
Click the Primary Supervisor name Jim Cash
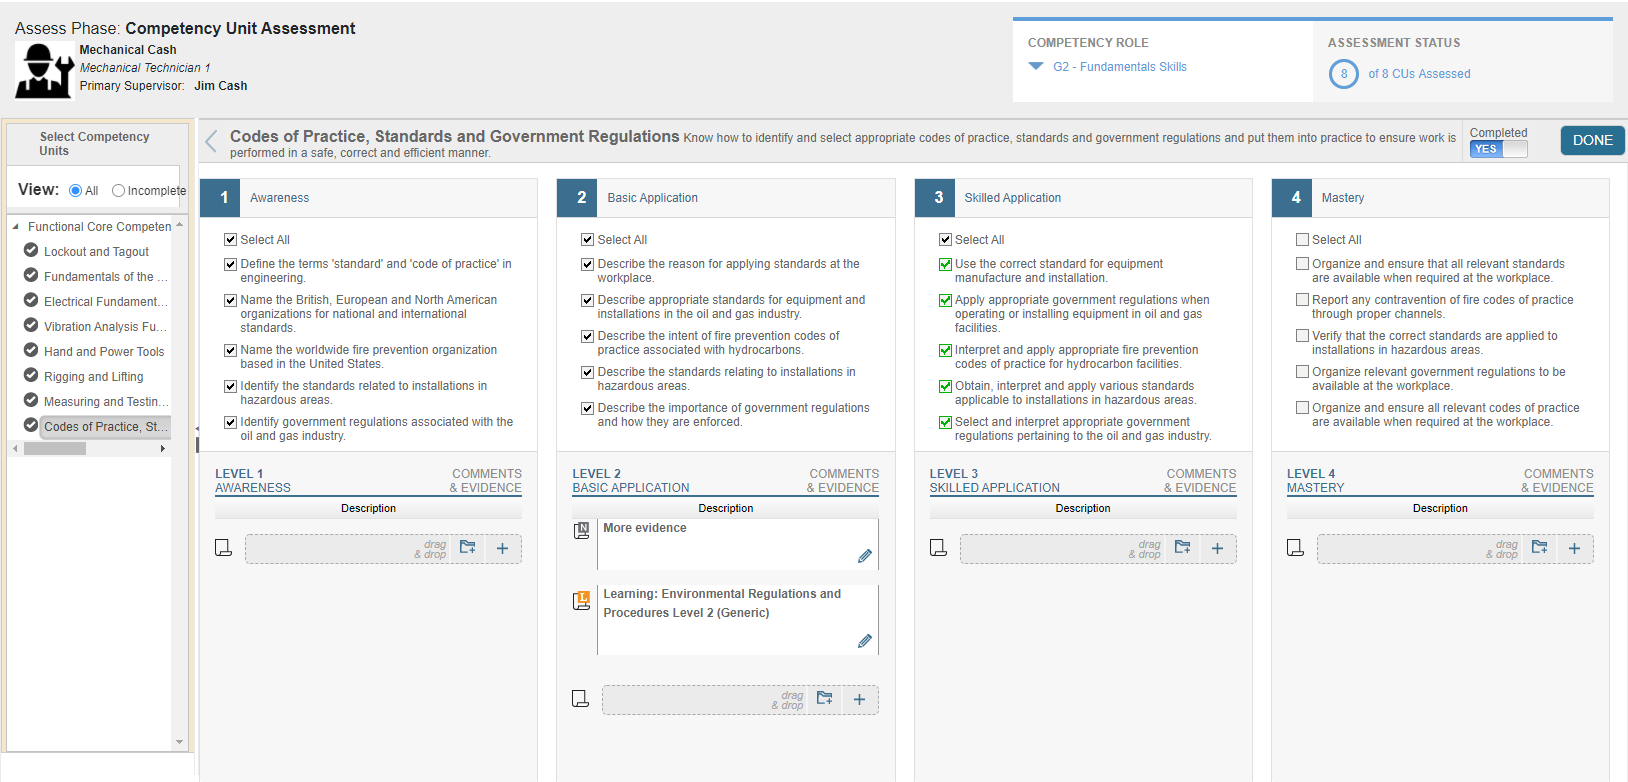tap(220, 86)
